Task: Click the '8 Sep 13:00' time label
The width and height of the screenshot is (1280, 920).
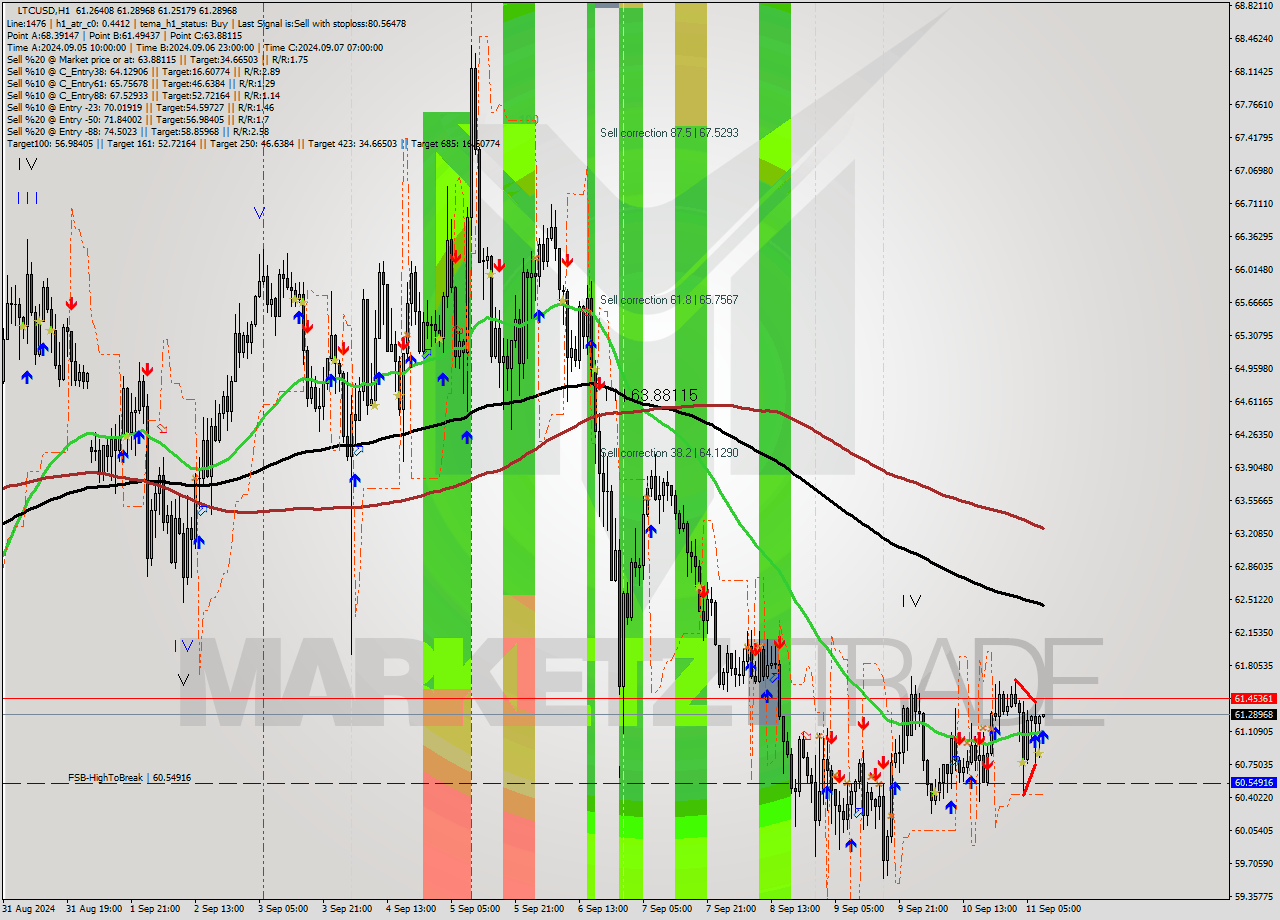Action: click(796, 909)
